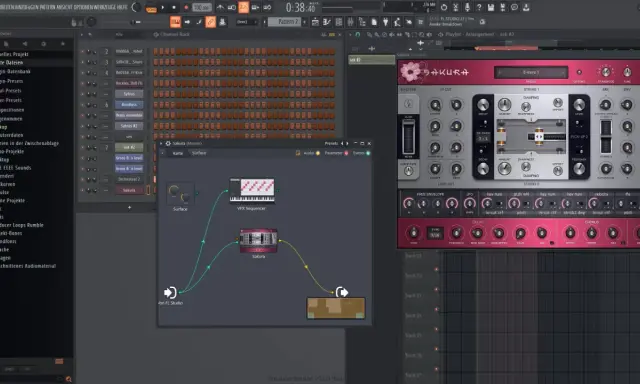This screenshot has height=384, width=640.
Task: Toggle the highlighted orange transport option icon
Action: (244, 7)
